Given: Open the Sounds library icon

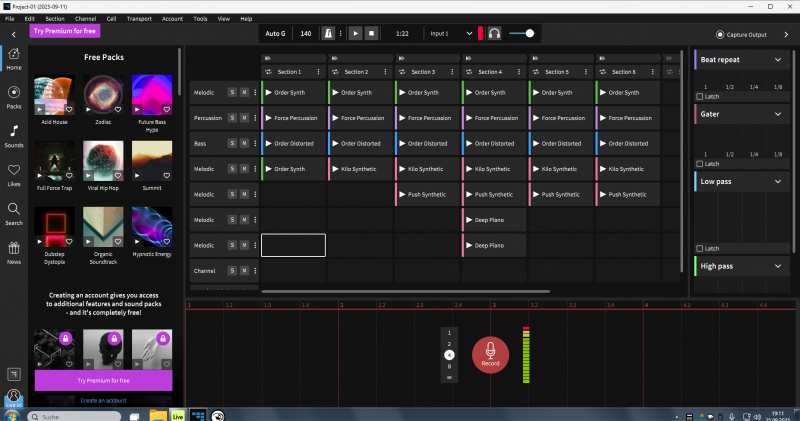Looking at the screenshot, I should tap(14, 136).
